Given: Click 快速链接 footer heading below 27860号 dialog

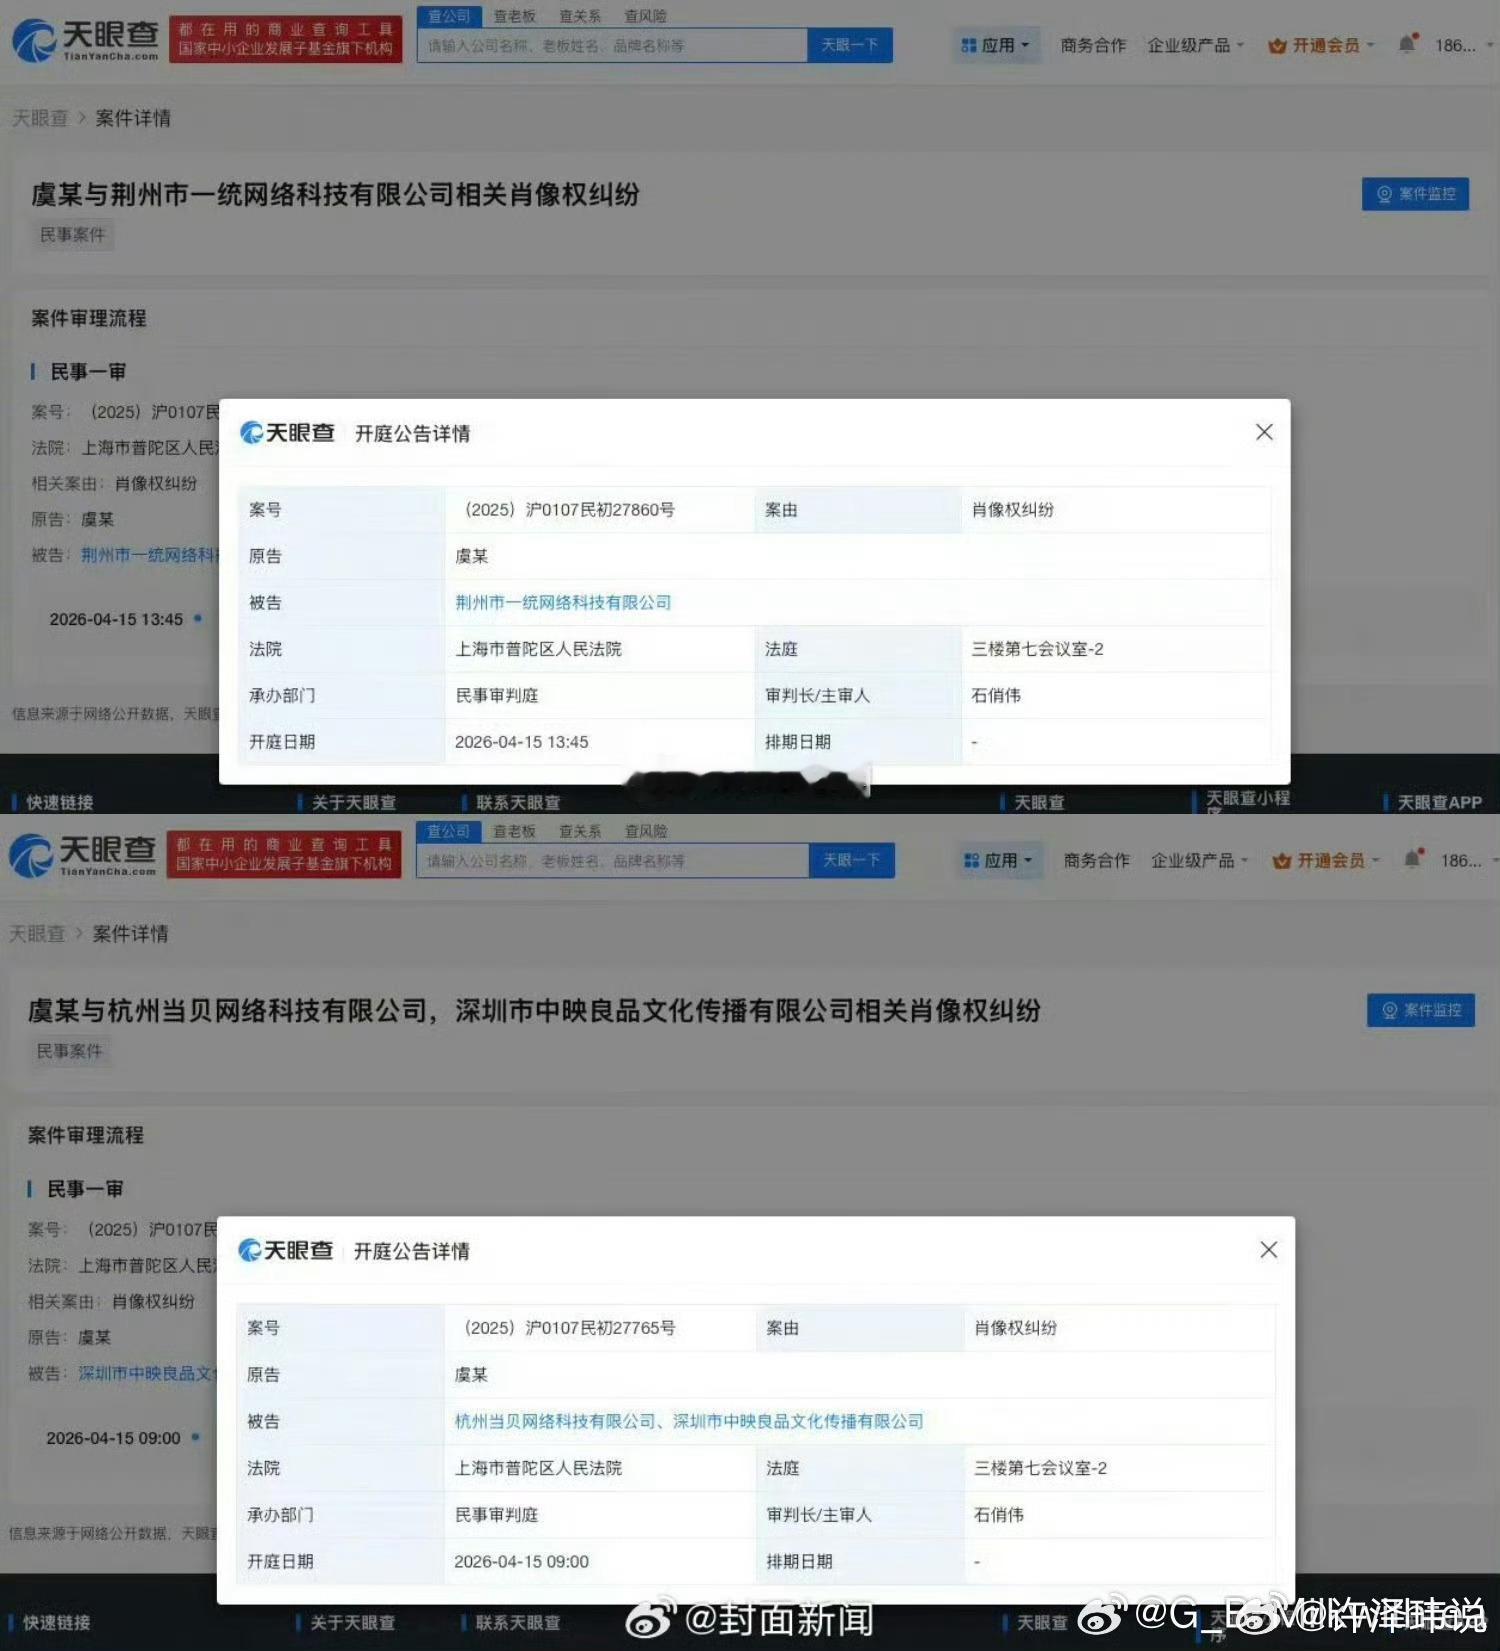Looking at the screenshot, I should point(60,802).
